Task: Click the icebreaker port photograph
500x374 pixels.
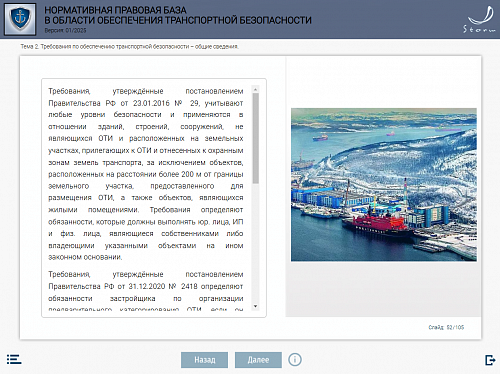Action: [x=384, y=184]
